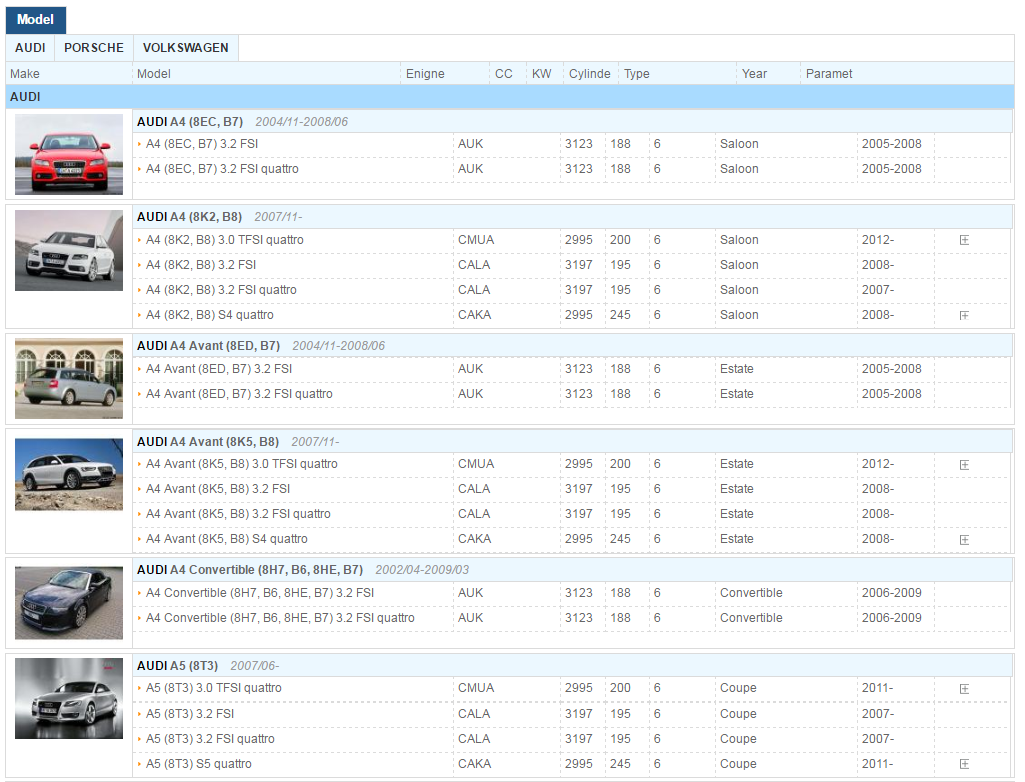Screen dimensions: 1025x782
Task: Open model A5 (8T3) S5 quattro
Action: 199,764
